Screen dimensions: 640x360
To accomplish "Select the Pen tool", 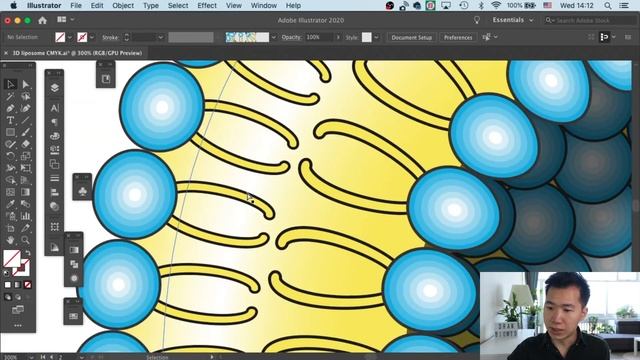I will point(11,108).
